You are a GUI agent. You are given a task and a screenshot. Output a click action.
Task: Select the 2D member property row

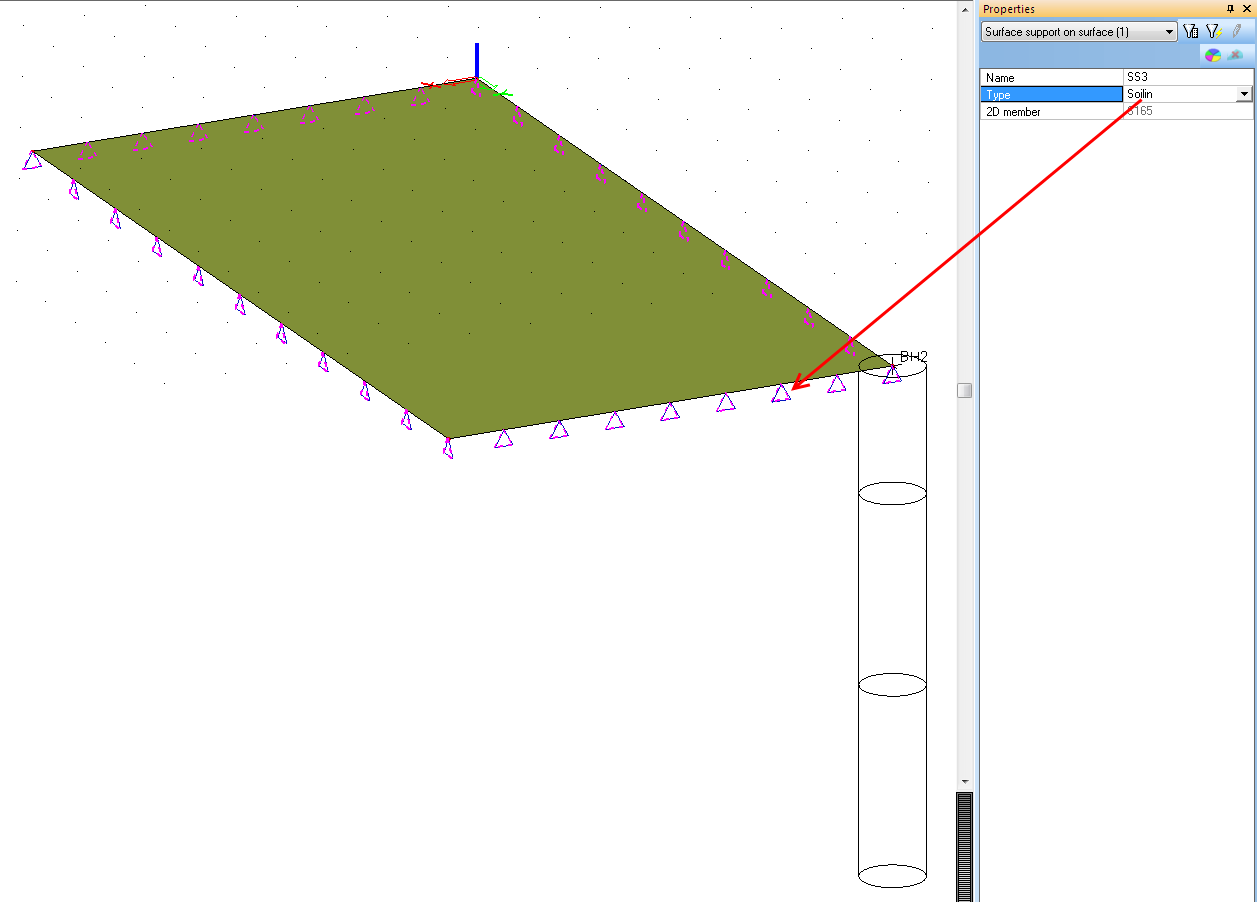[1052, 112]
